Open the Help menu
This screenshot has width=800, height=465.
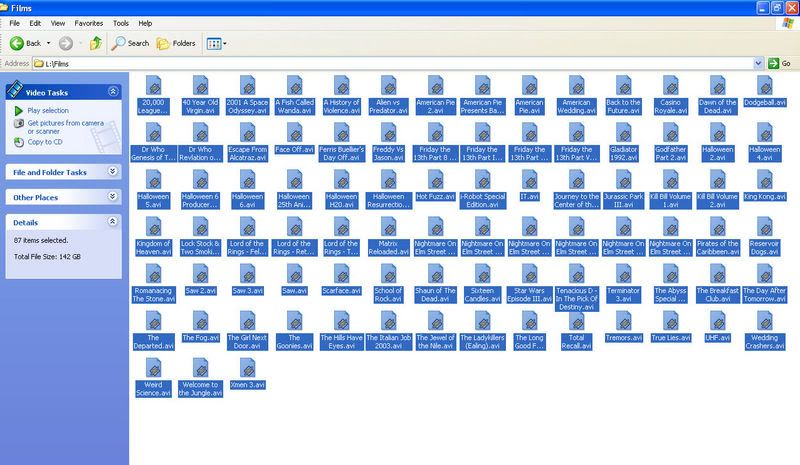pos(145,23)
